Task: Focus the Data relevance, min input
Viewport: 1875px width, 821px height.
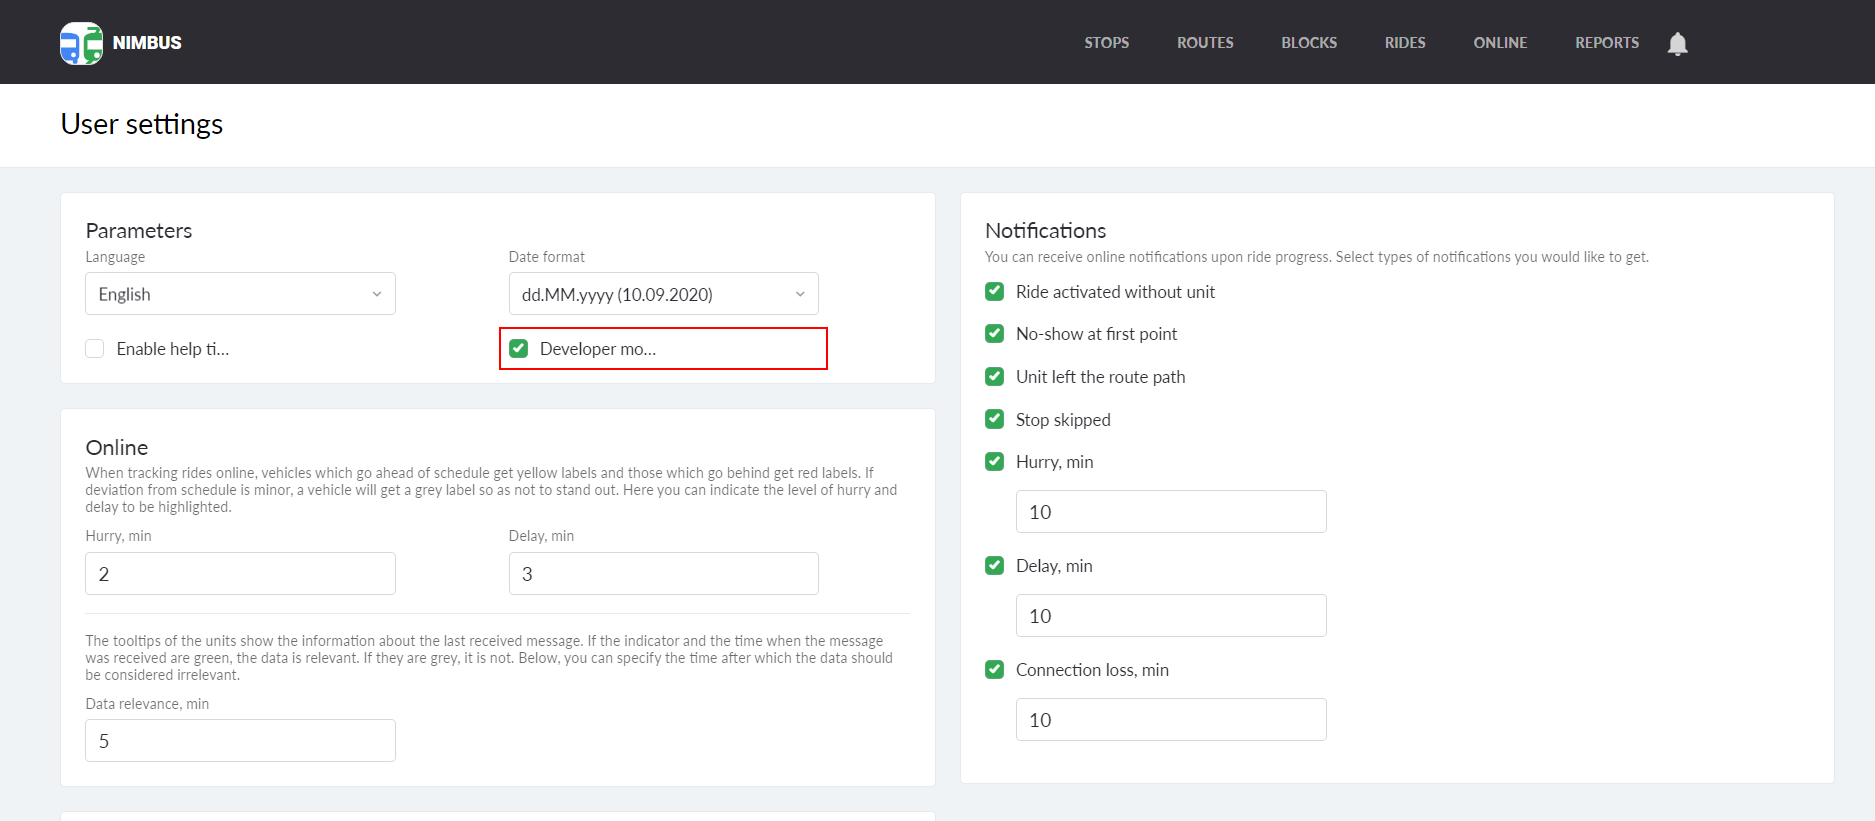Action: (x=240, y=741)
